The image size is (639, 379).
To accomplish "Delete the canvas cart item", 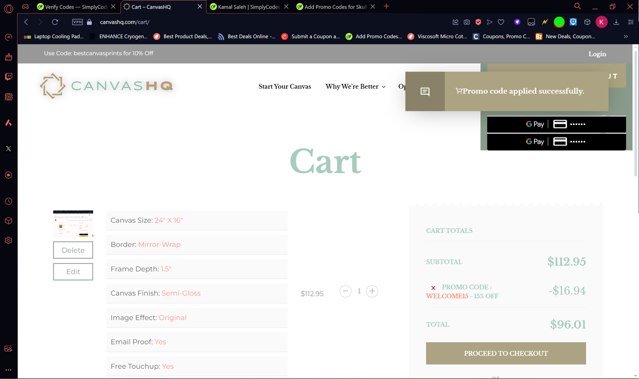I will pos(73,250).
